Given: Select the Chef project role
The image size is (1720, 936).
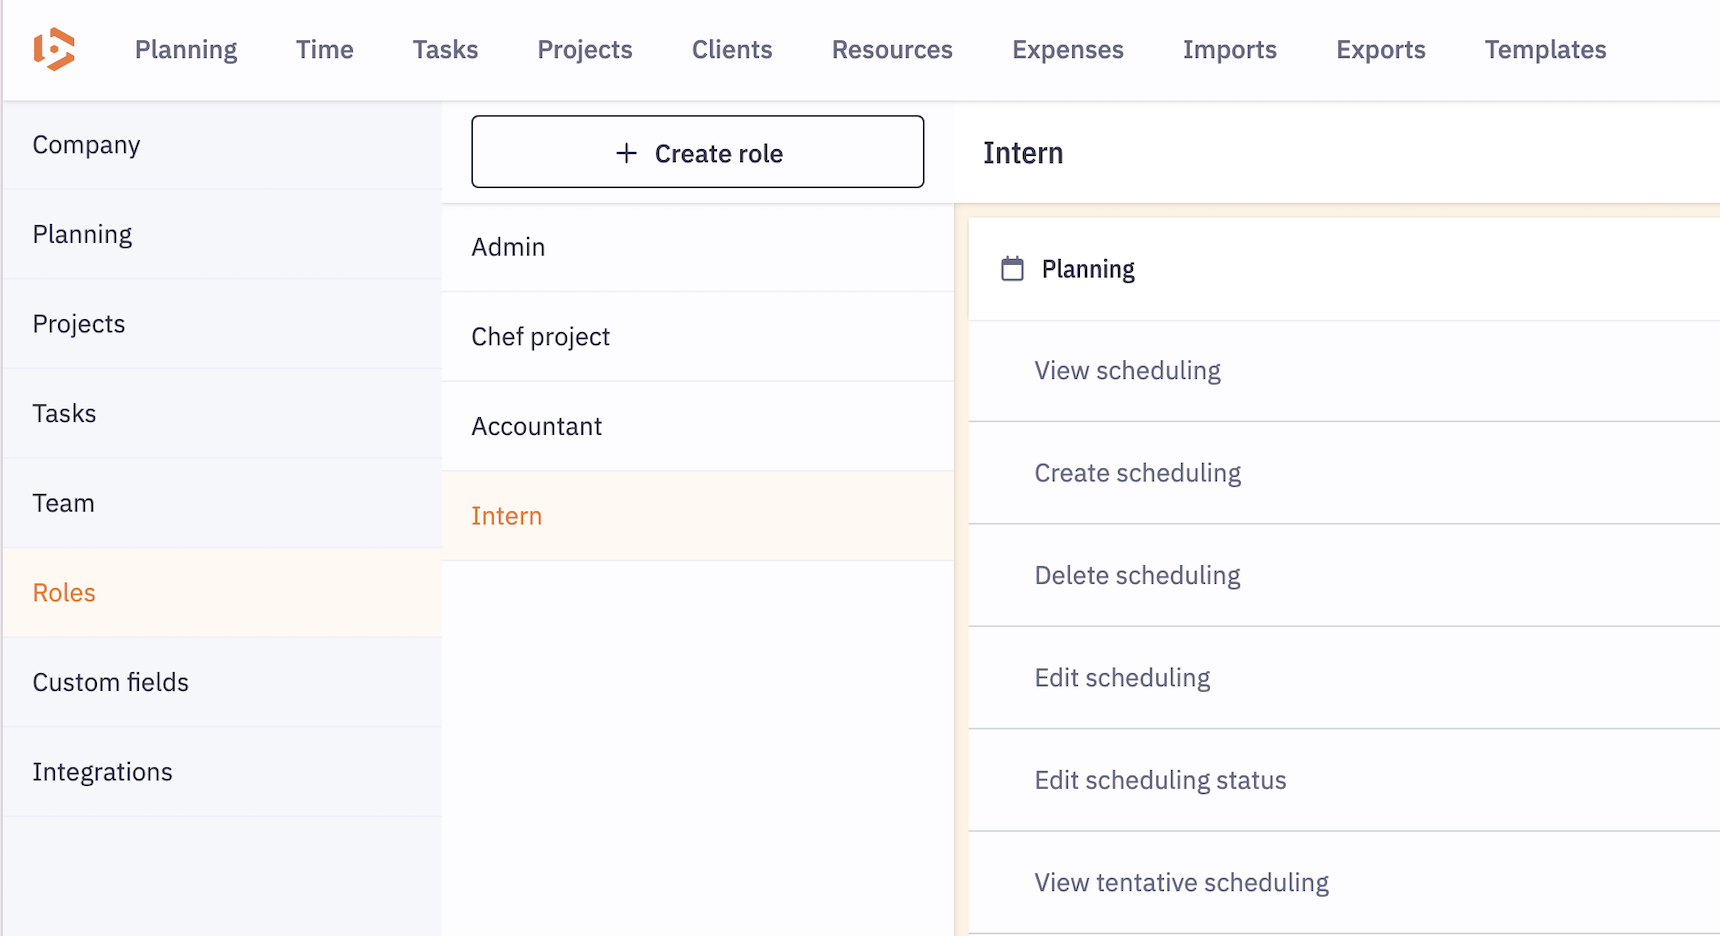Looking at the screenshot, I should coord(540,337).
